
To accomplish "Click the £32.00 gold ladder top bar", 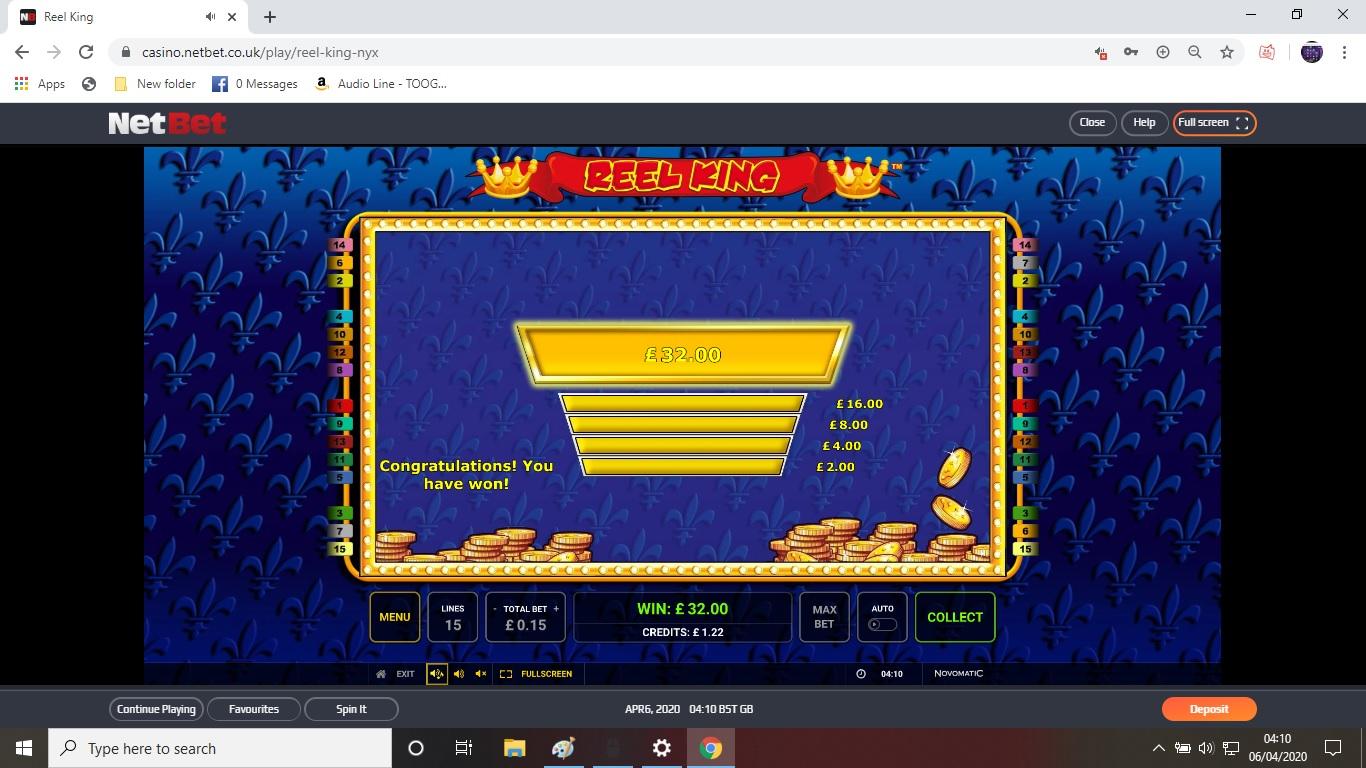I will tap(683, 355).
